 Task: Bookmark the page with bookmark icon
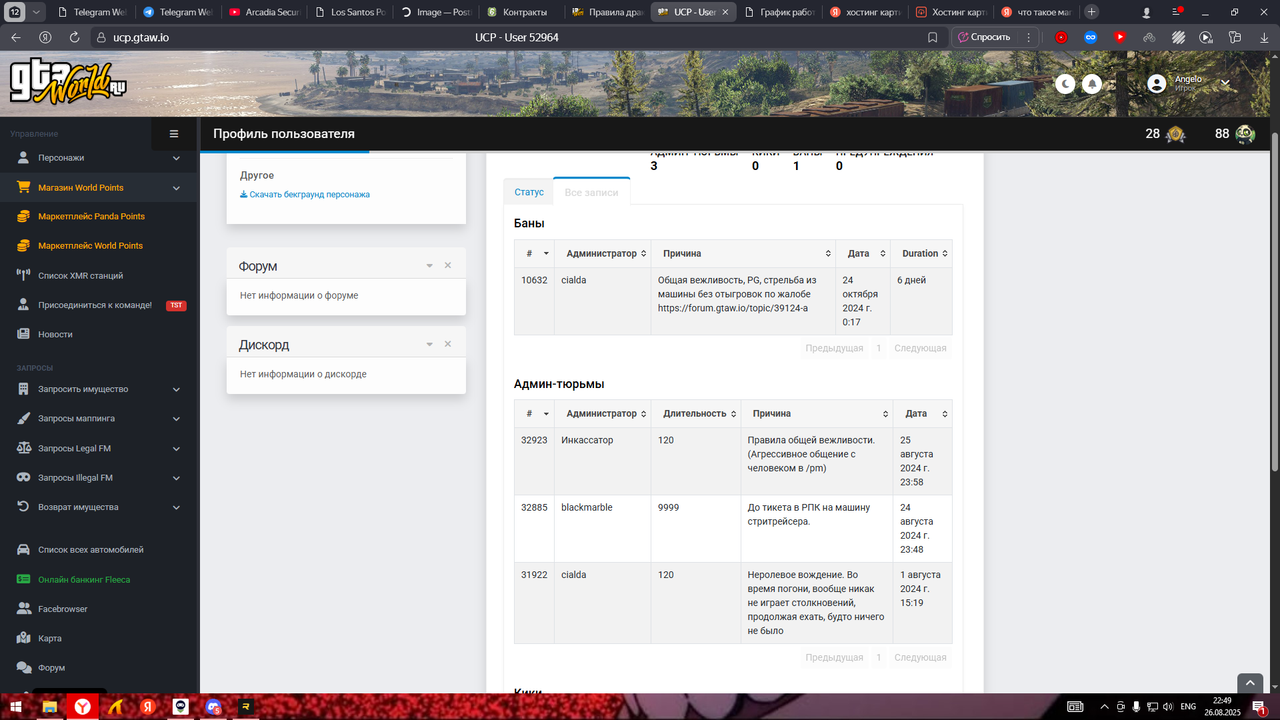coord(932,37)
